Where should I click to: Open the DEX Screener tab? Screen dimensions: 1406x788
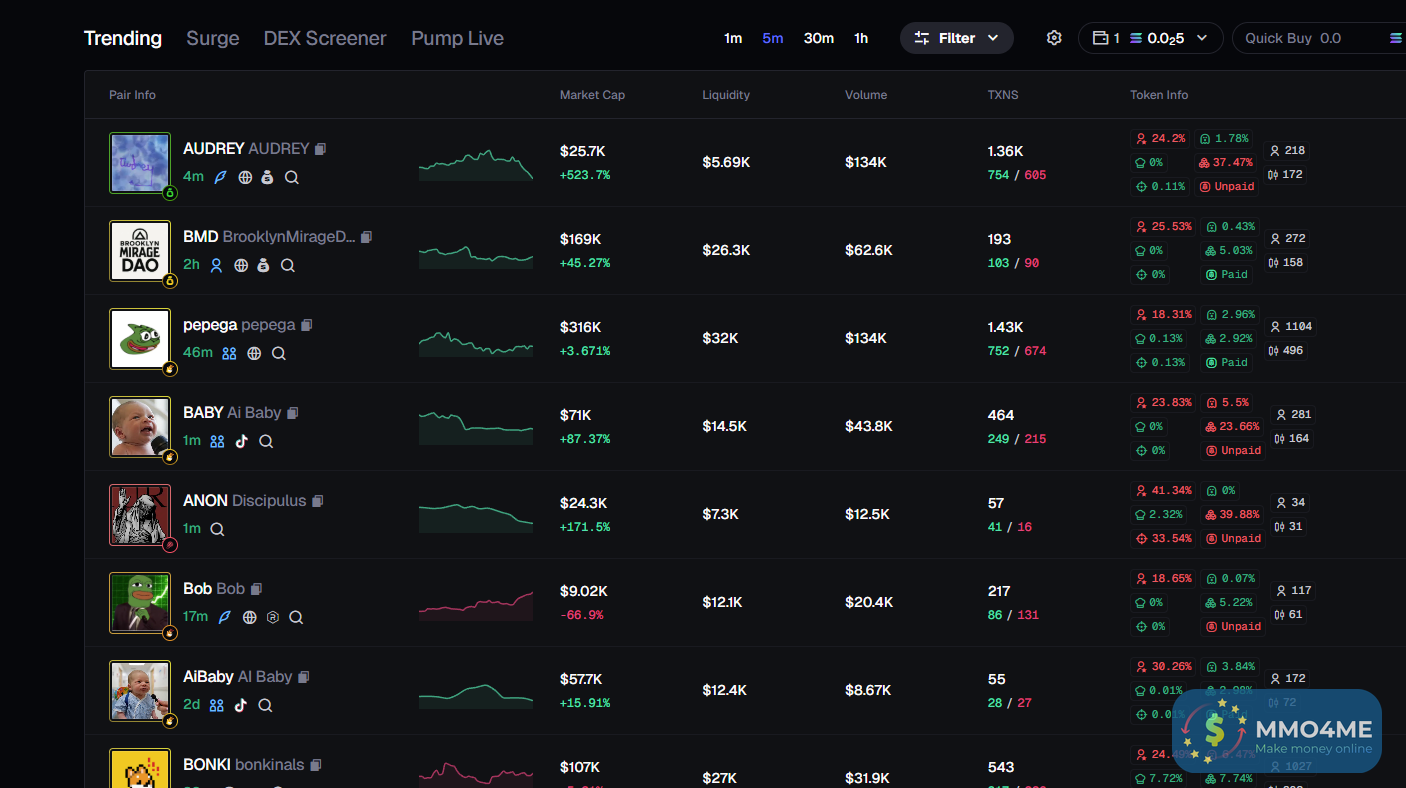tap(325, 38)
